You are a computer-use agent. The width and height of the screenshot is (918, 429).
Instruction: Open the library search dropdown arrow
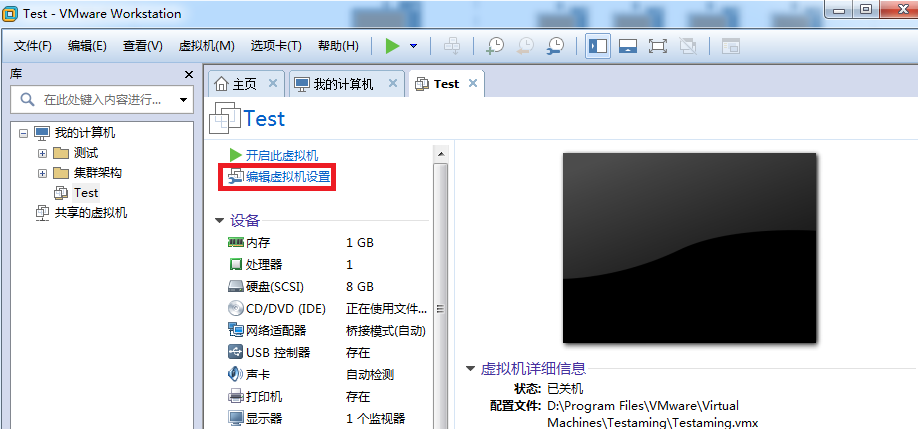click(183, 99)
